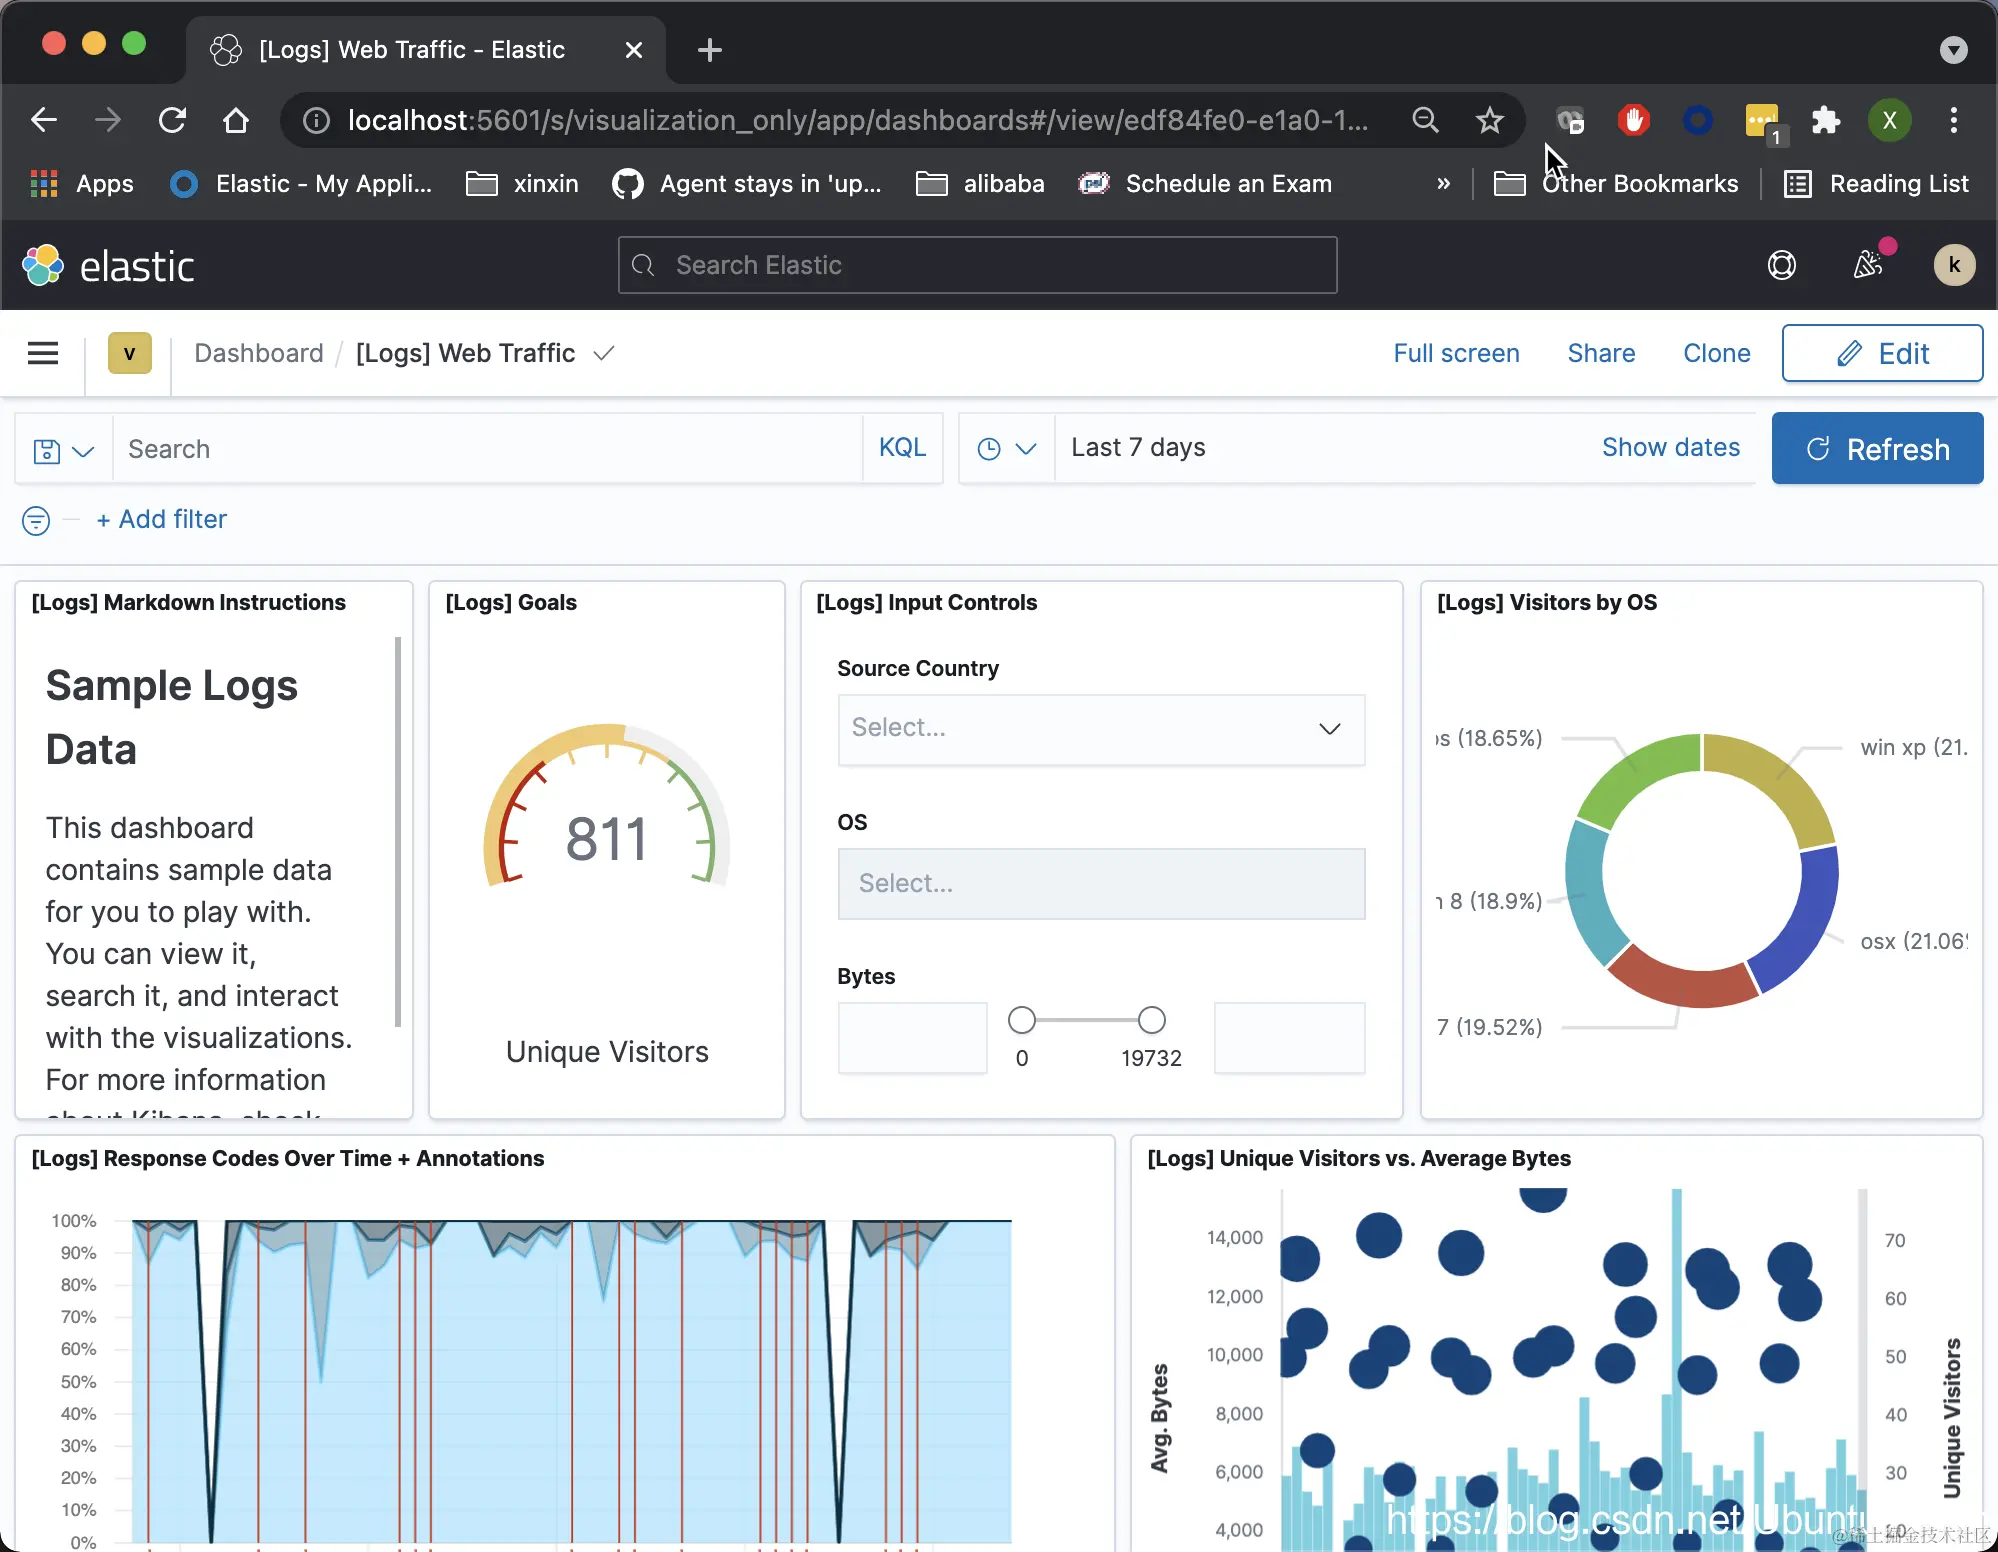Open the Chrome extensions puzzle icon
Viewport: 1998px width, 1552px height.
tap(1825, 121)
